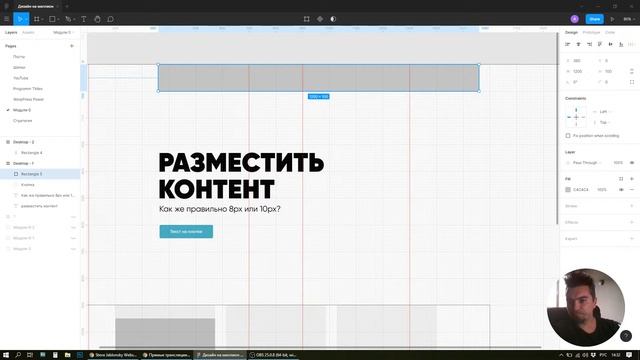
Task: Click the CACACA fill color swatch
Action: coord(568,190)
